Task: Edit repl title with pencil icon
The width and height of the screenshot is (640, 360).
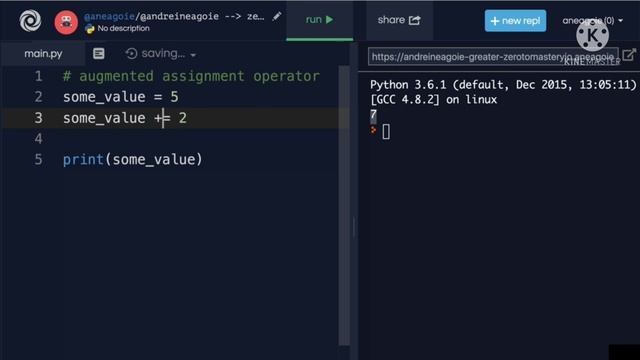Action: tap(277, 16)
